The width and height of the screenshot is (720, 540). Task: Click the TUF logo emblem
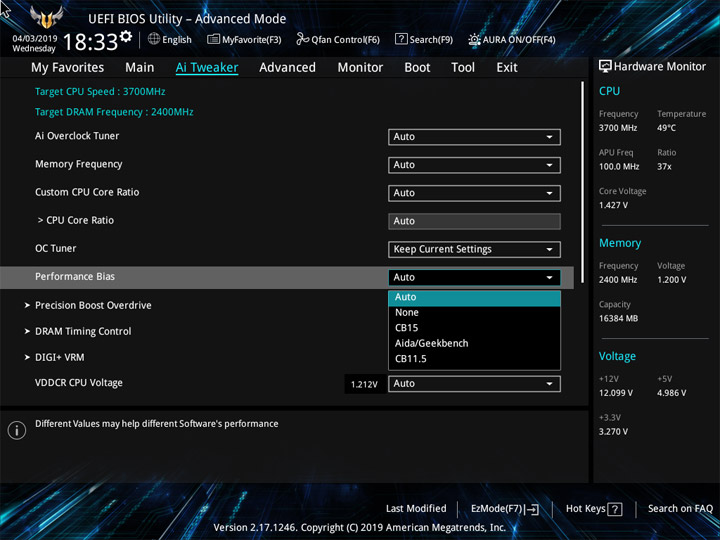coord(46,17)
